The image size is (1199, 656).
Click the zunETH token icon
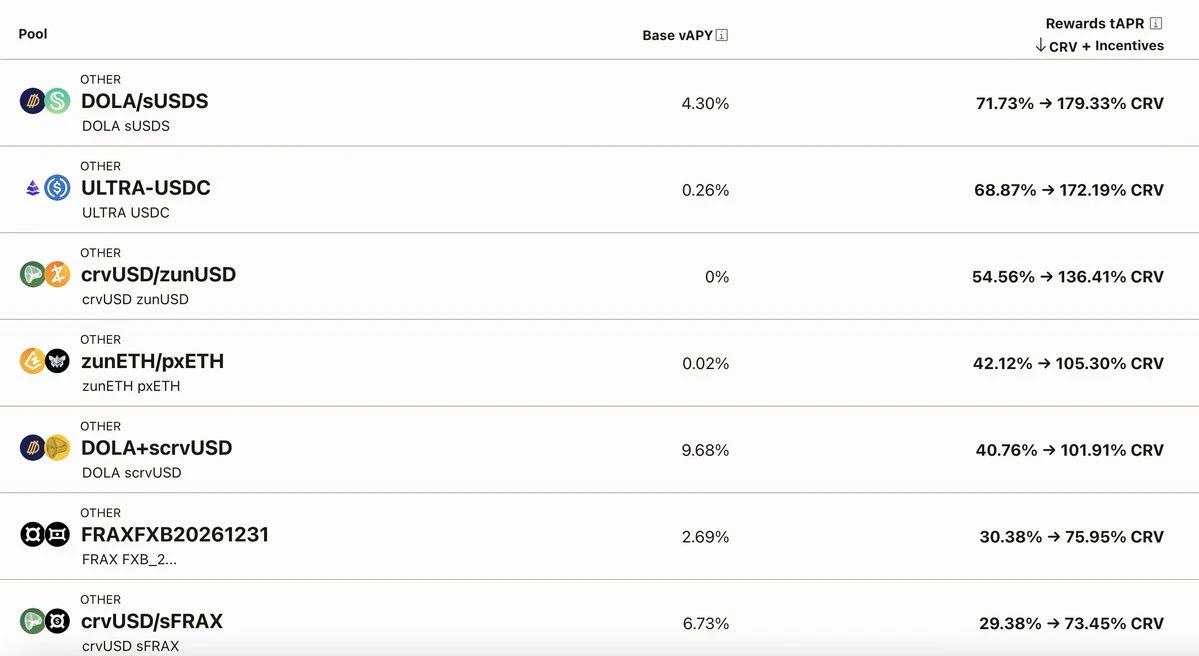(30, 362)
